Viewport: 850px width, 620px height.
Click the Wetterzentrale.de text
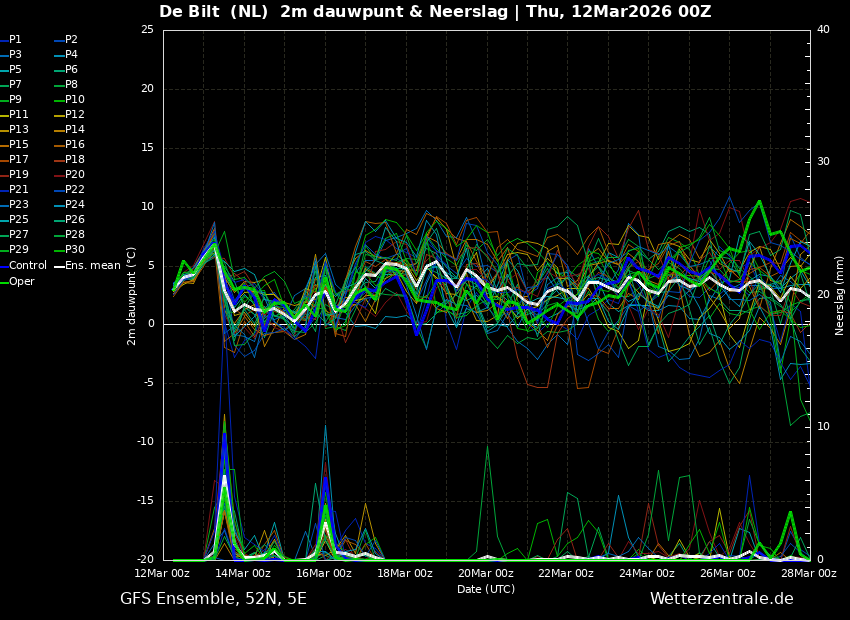pyautogui.click(x=721, y=599)
